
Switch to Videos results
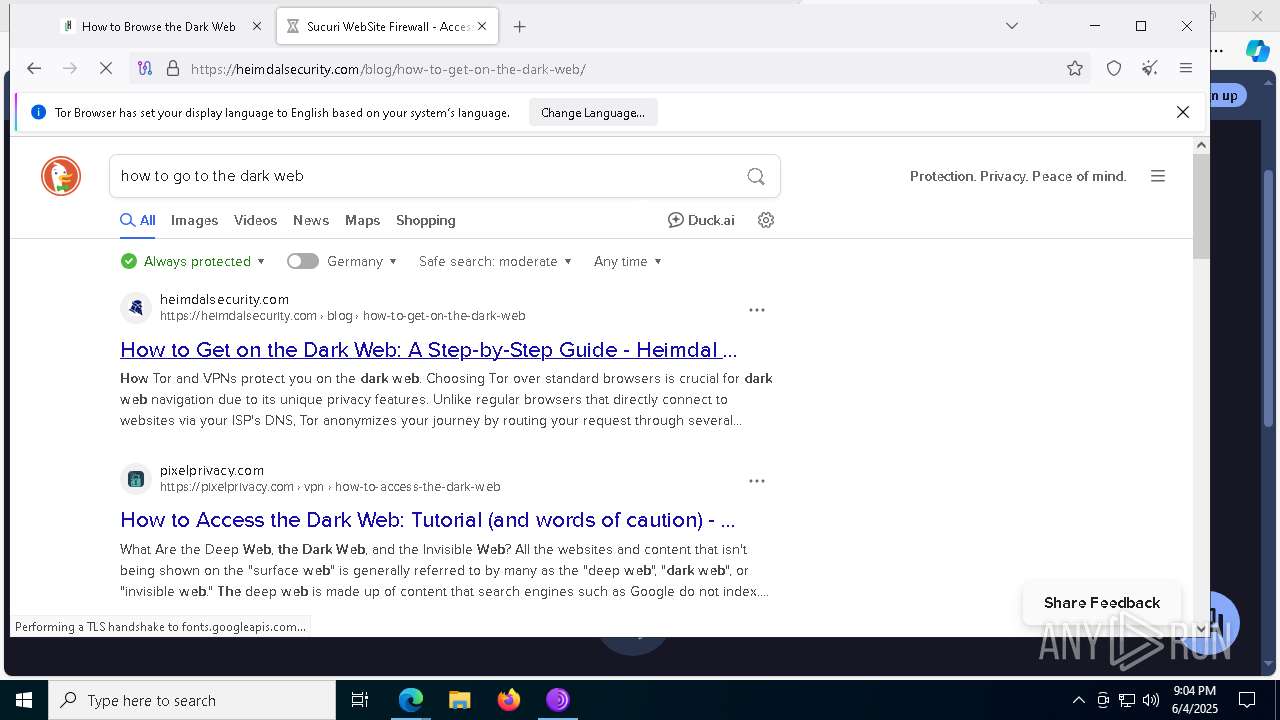tap(255, 220)
